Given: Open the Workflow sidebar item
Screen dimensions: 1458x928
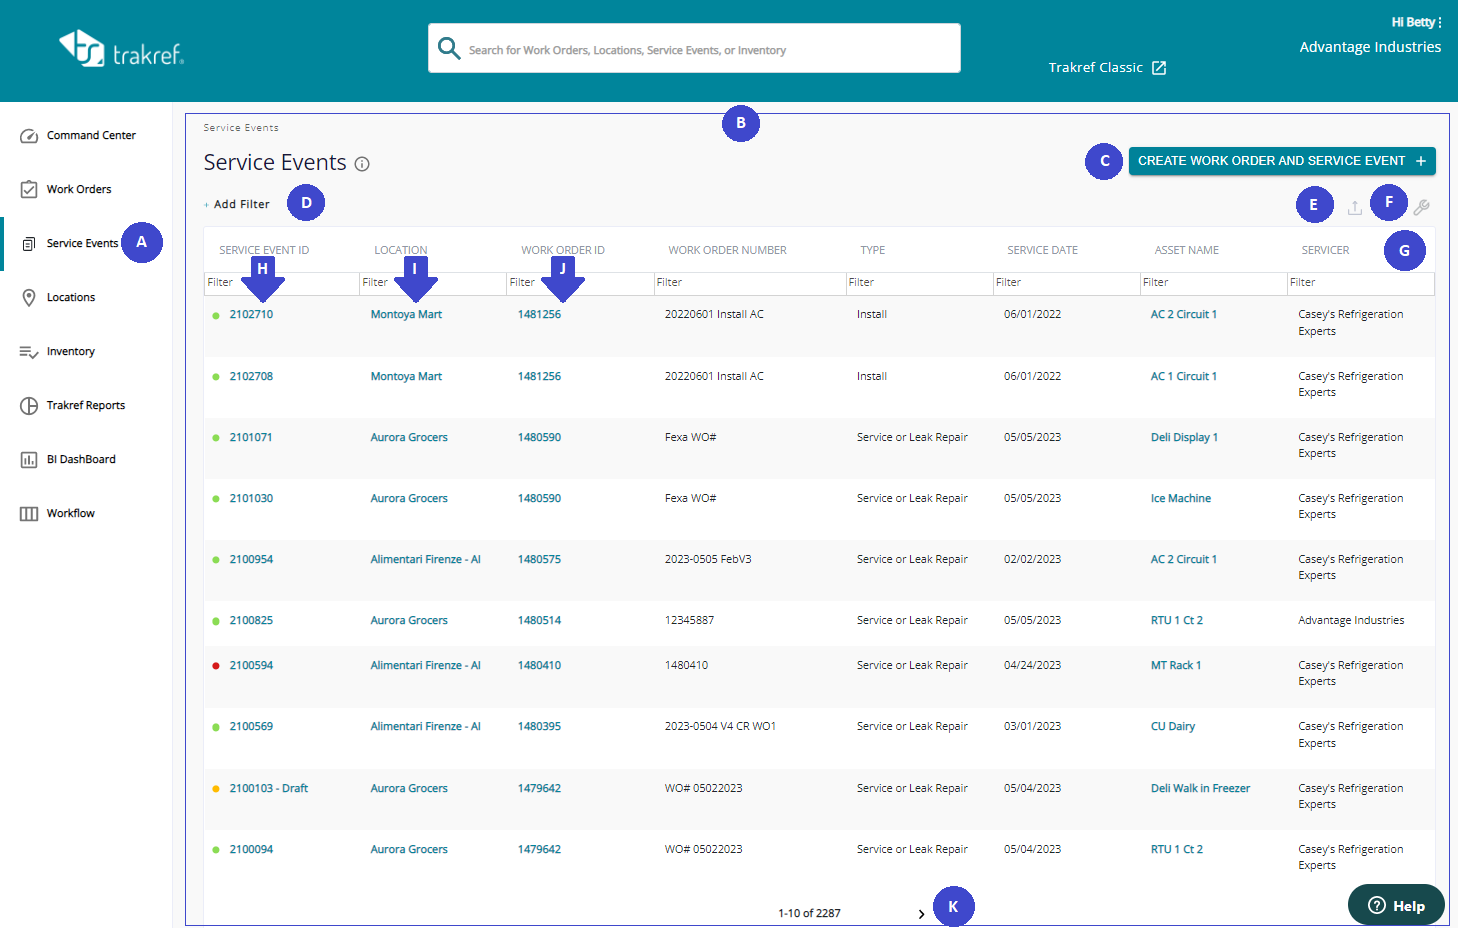Looking at the screenshot, I should click(x=70, y=514).
